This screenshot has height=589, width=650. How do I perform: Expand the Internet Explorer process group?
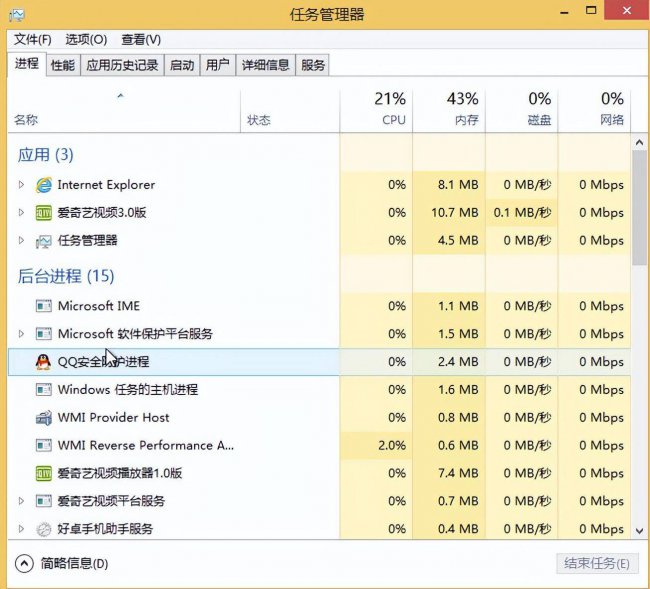pyautogui.click(x=21, y=184)
